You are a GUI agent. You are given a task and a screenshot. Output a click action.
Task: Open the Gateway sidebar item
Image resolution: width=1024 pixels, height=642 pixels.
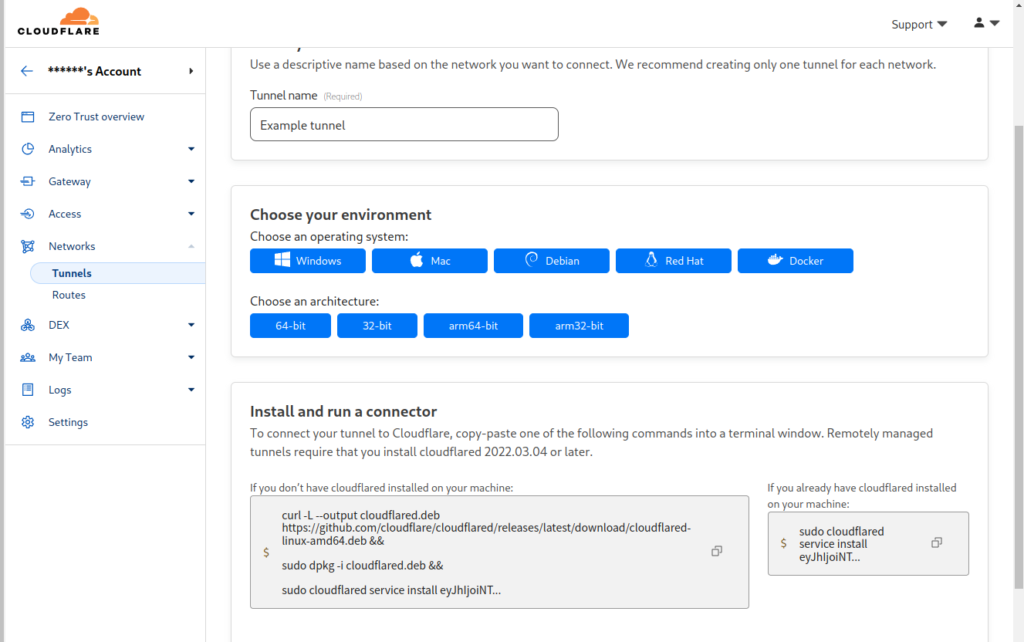tap(69, 182)
